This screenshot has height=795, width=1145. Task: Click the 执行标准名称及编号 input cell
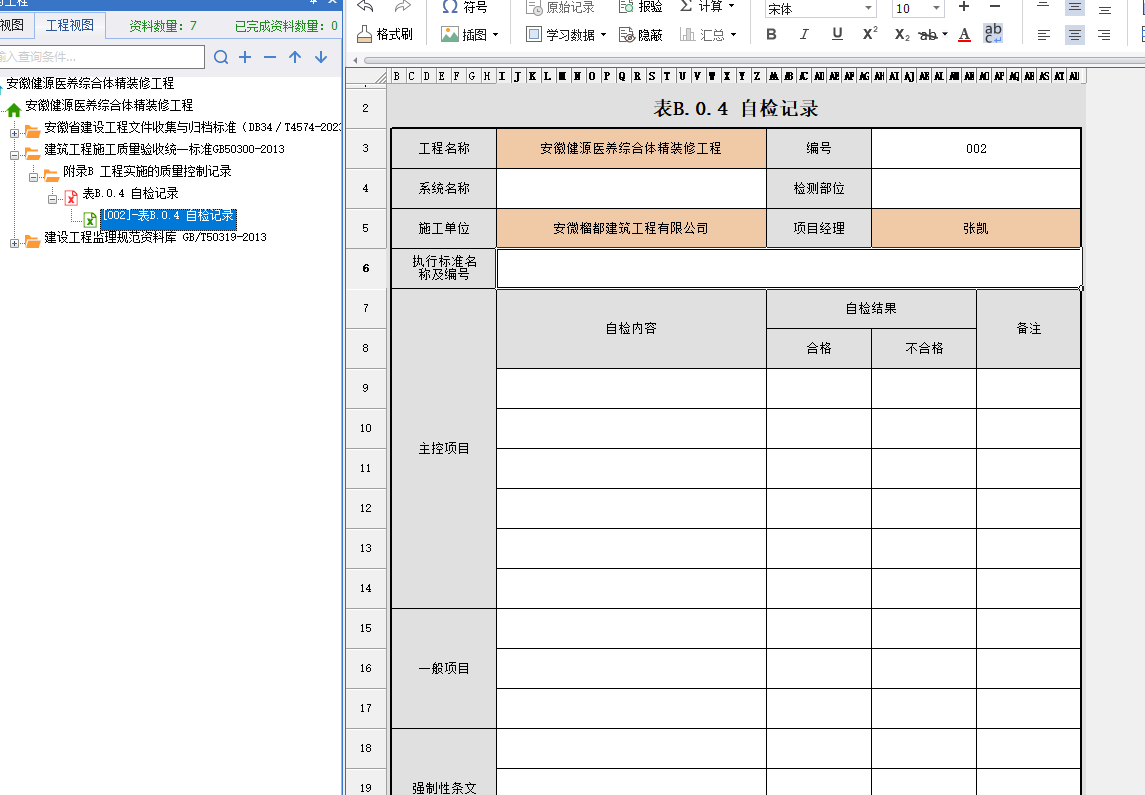(x=788, y=268)
